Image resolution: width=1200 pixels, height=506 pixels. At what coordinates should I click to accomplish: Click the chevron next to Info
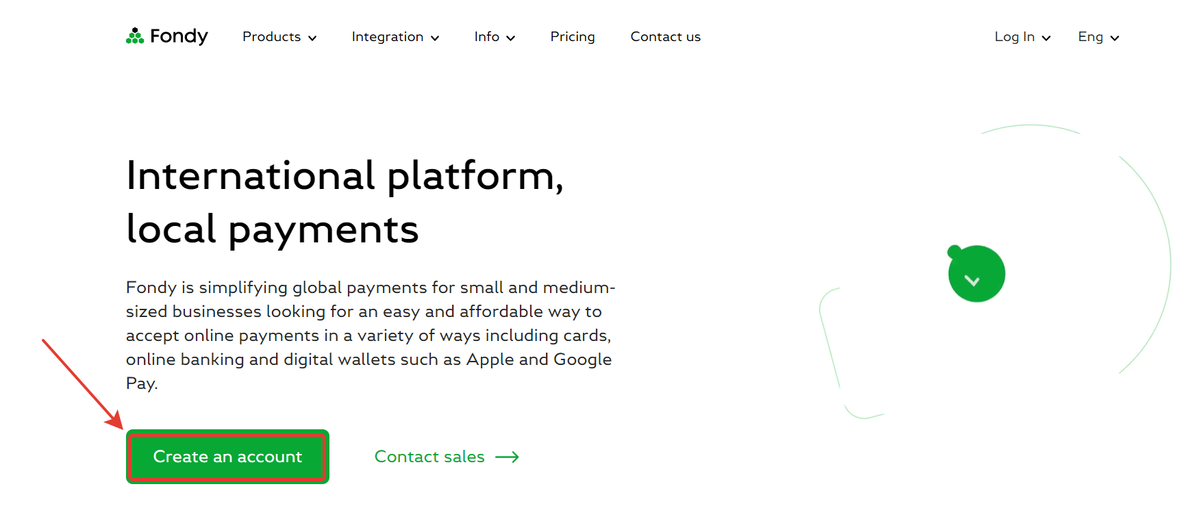pyautogui.click(x=511, y=38)
